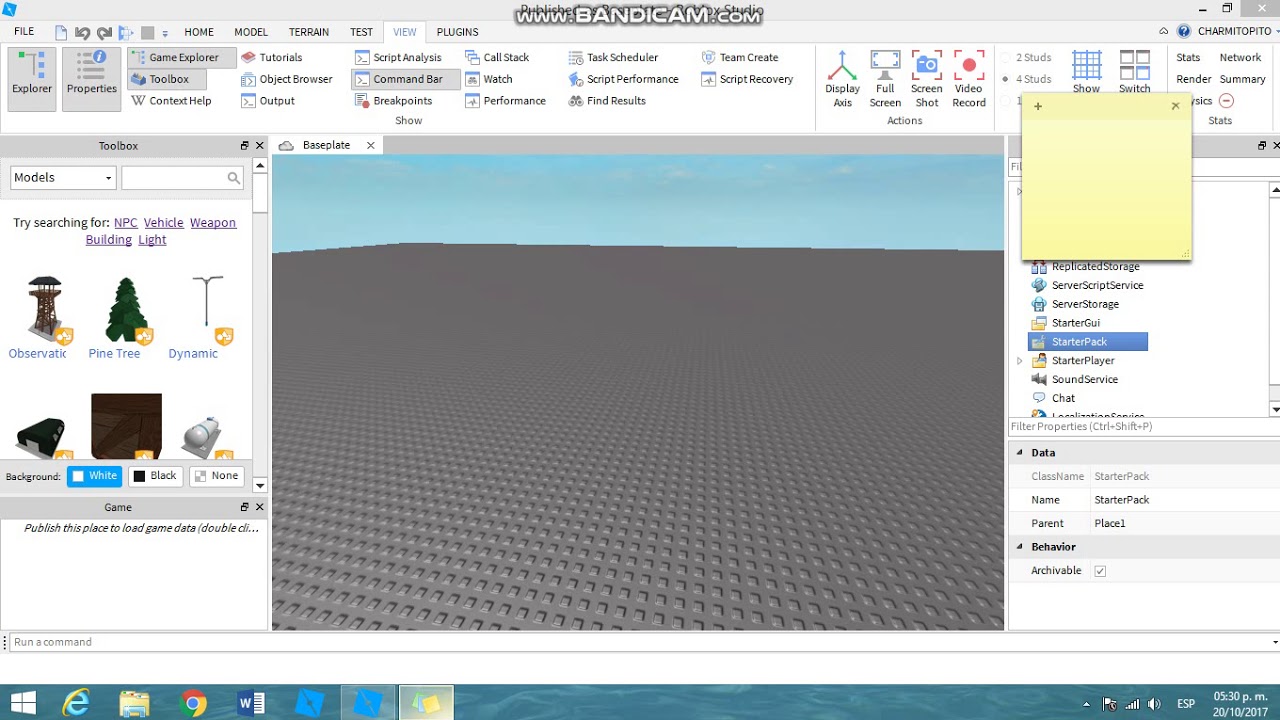Toggle the Explorer panel button
Image resolution: width=1280 pixels, height=720 pixels.
[x=32, y=77]
